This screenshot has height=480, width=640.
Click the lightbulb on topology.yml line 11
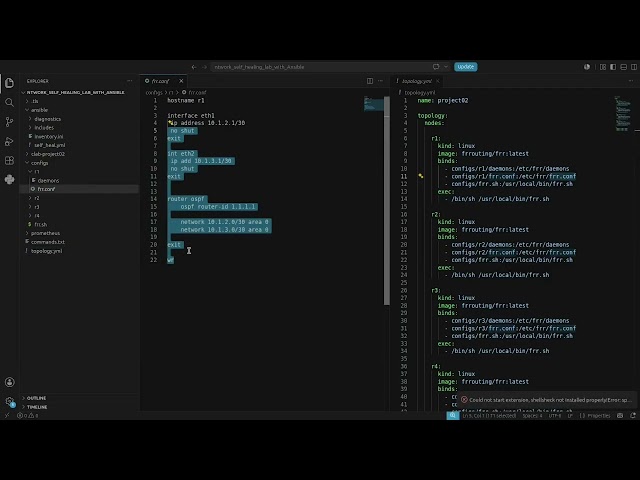pos(421,176)
